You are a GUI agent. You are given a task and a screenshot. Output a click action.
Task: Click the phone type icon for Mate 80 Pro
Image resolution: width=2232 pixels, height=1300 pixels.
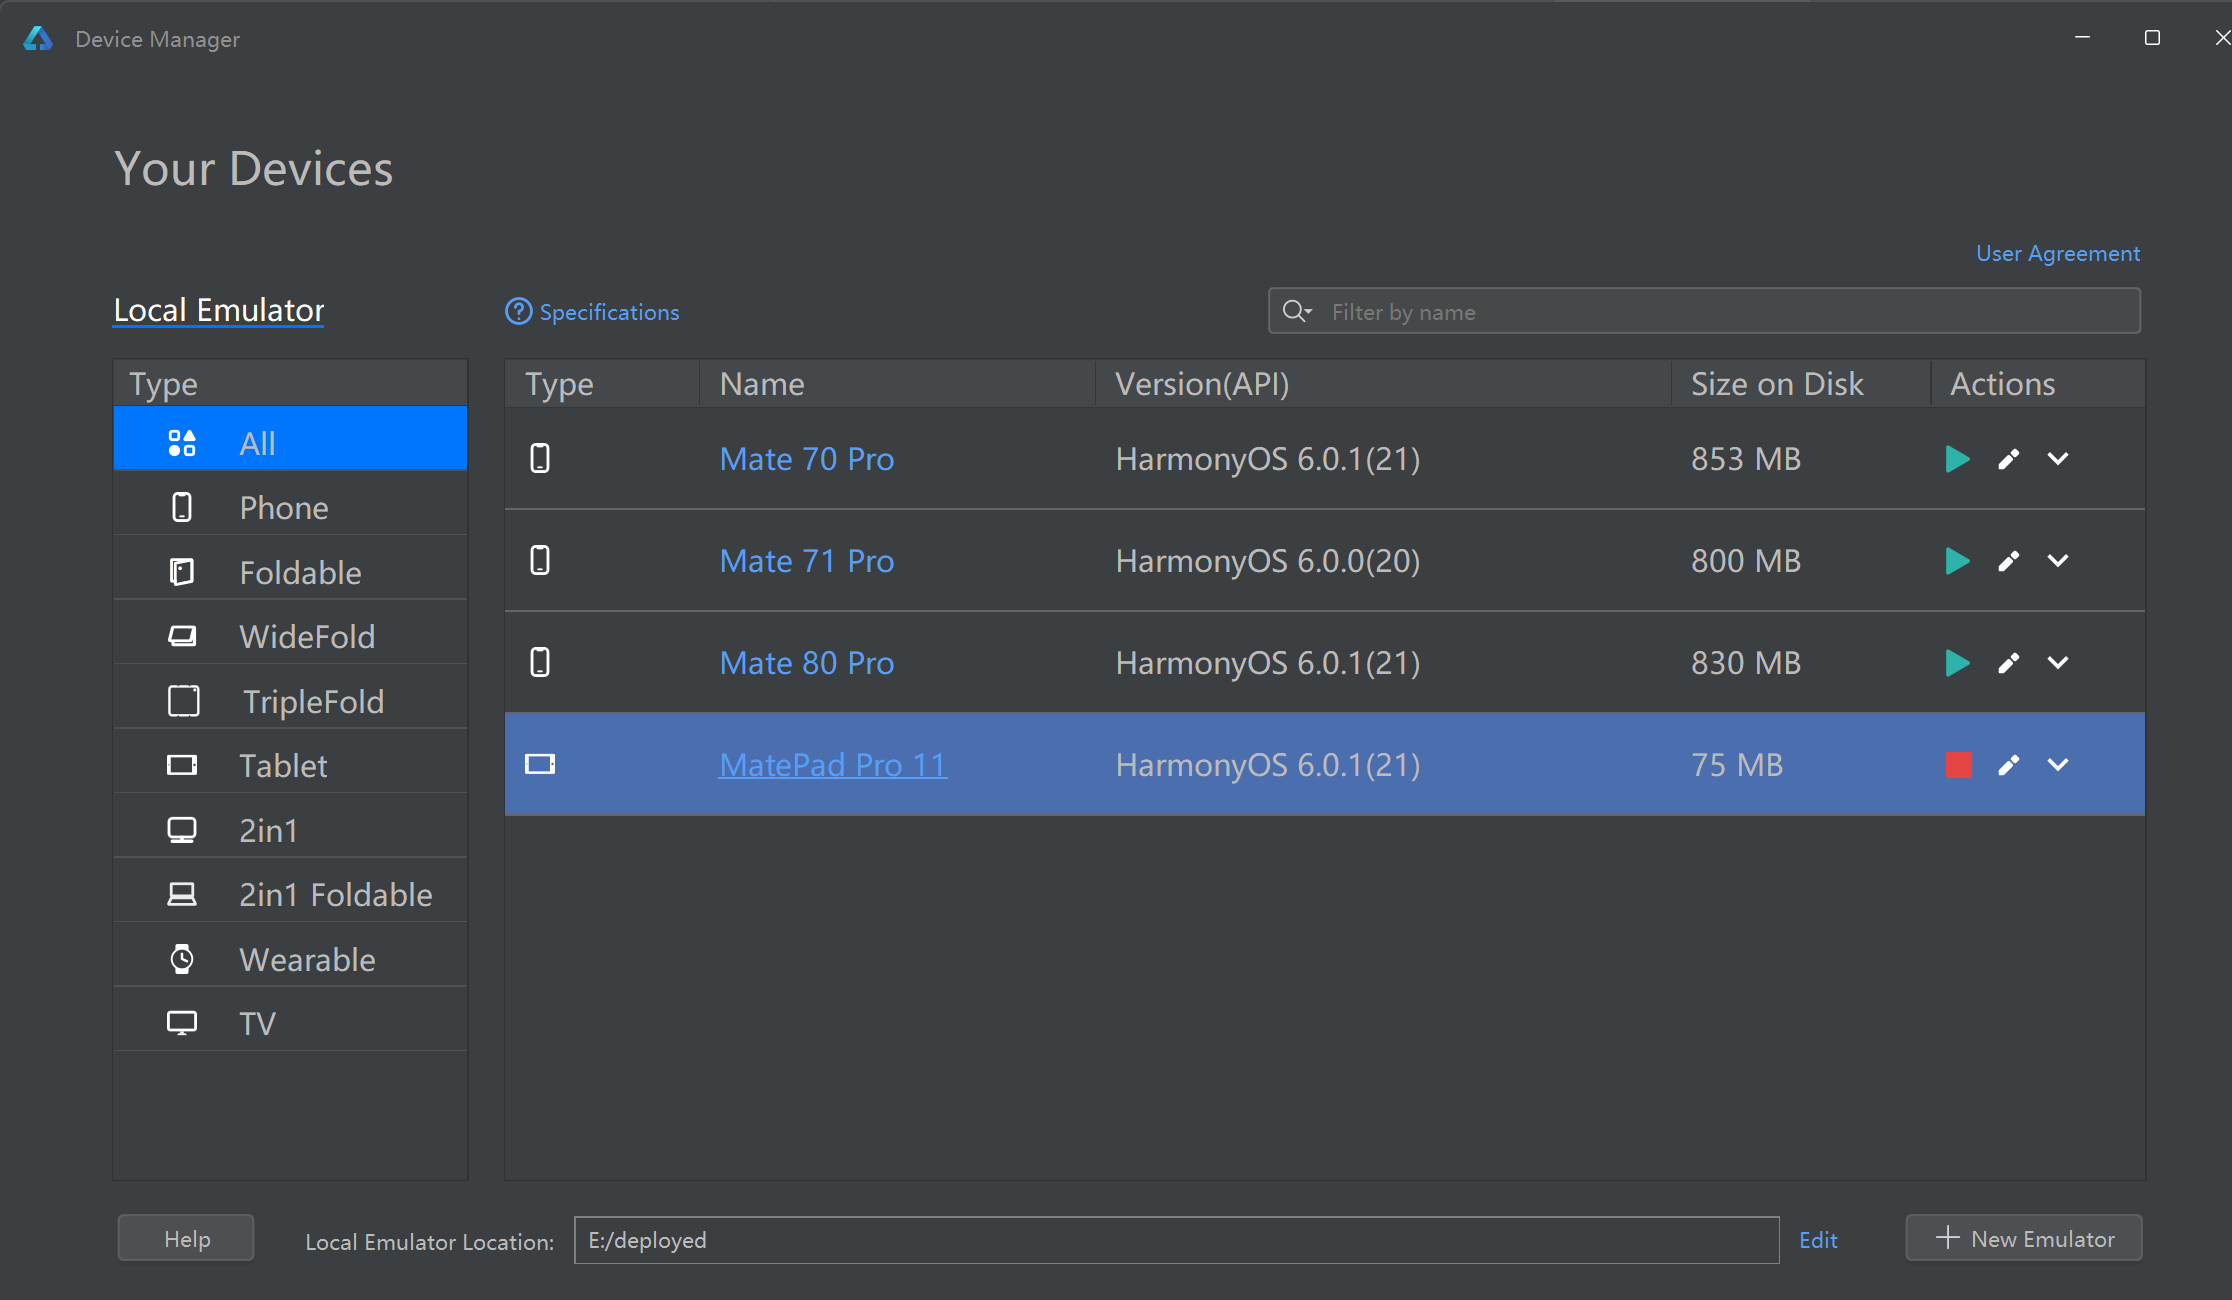(540, 663)
